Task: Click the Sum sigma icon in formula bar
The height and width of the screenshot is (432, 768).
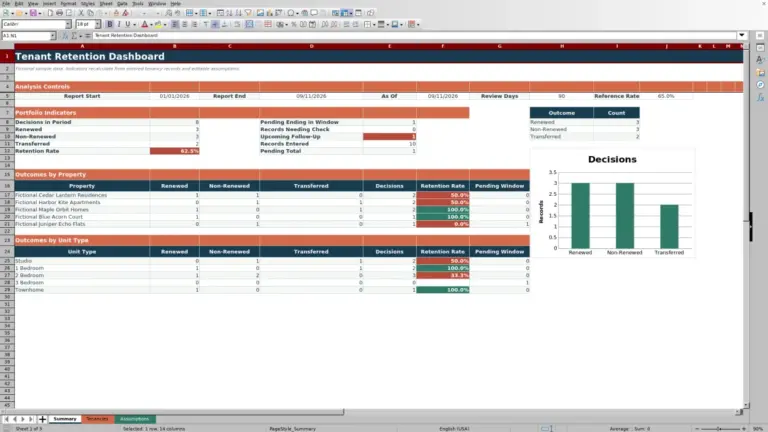Action: (x=74, y=36)
